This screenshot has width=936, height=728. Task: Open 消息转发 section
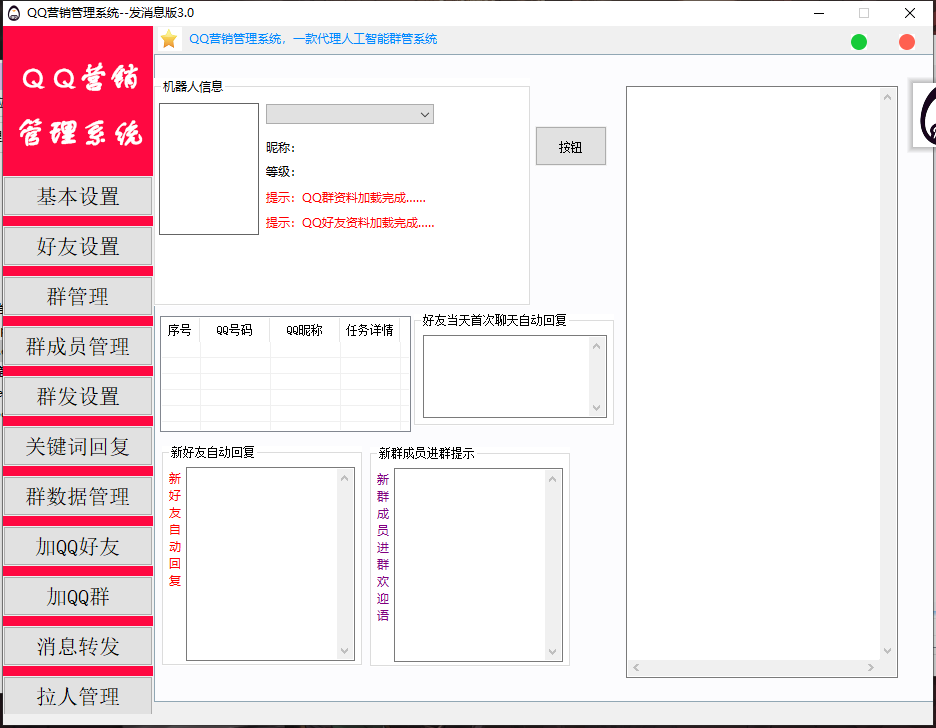tap(78, 646)
